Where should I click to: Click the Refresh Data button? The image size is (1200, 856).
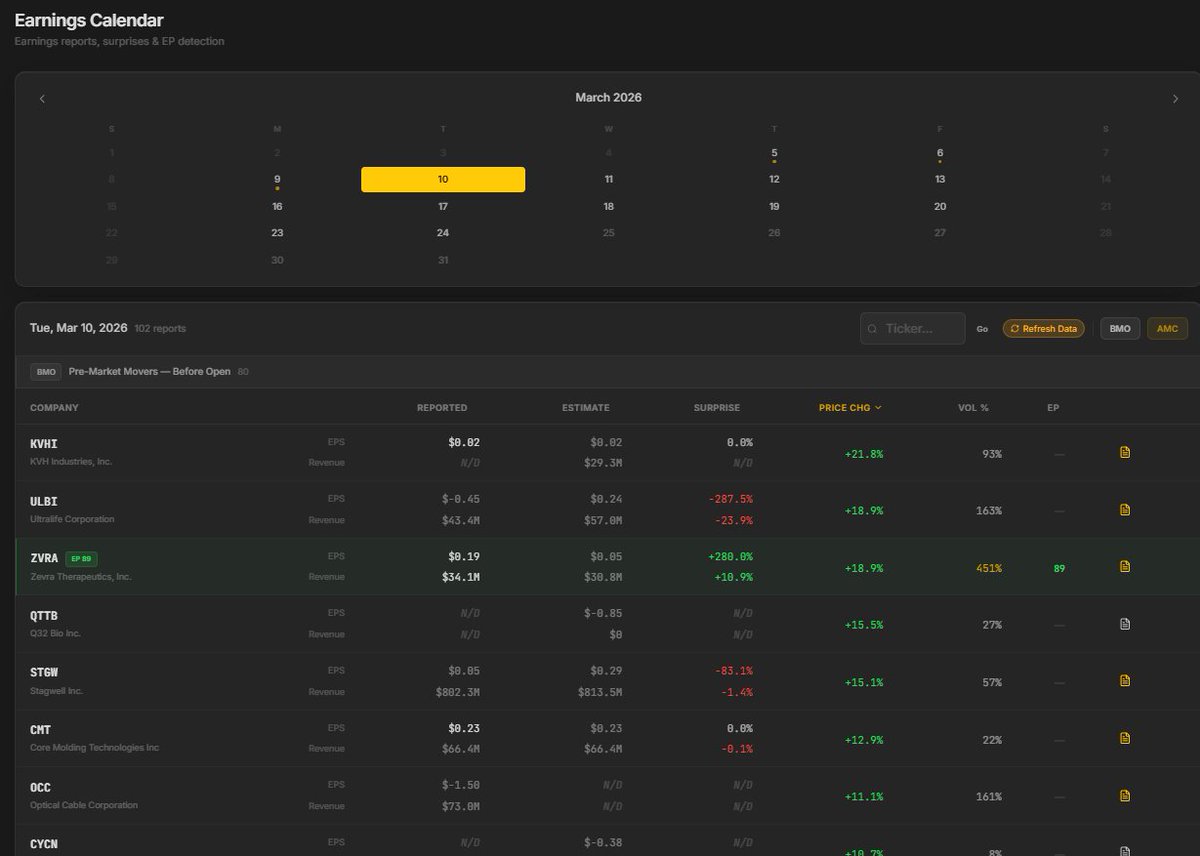click(x=1043, y=328)
